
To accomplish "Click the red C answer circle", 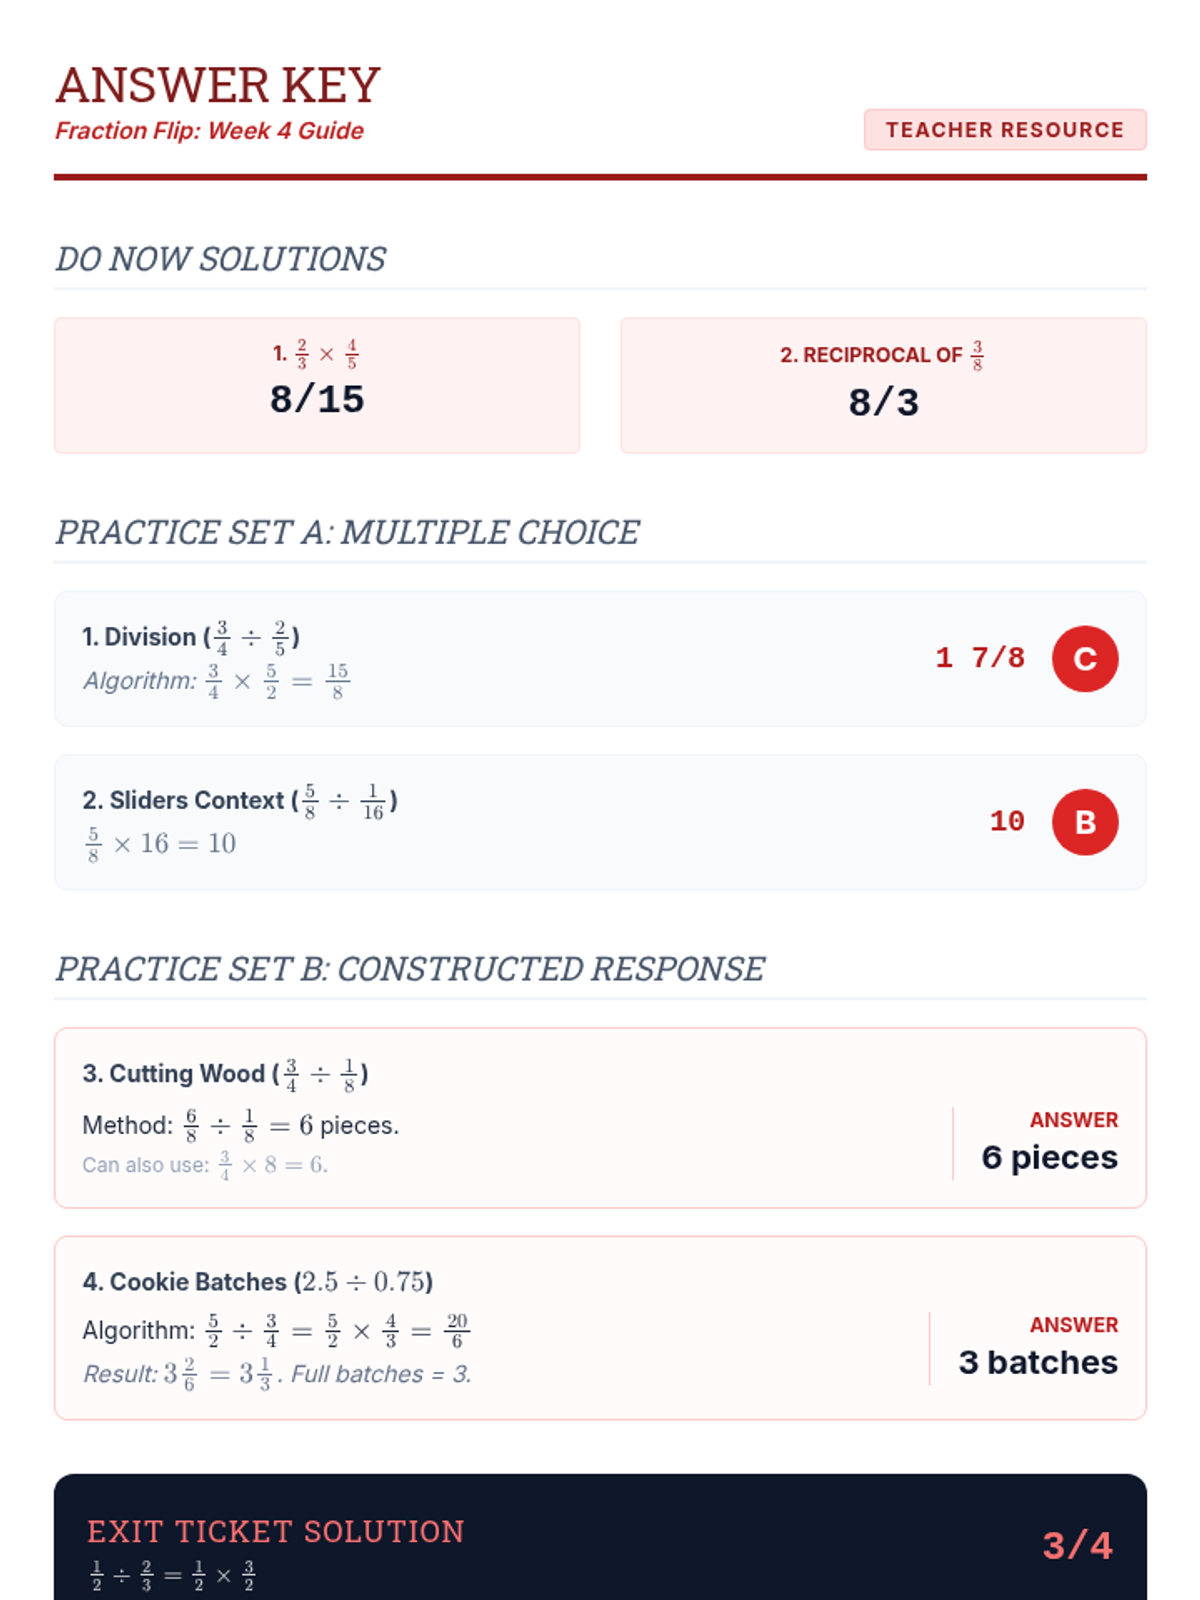I will coord(1085,659).
